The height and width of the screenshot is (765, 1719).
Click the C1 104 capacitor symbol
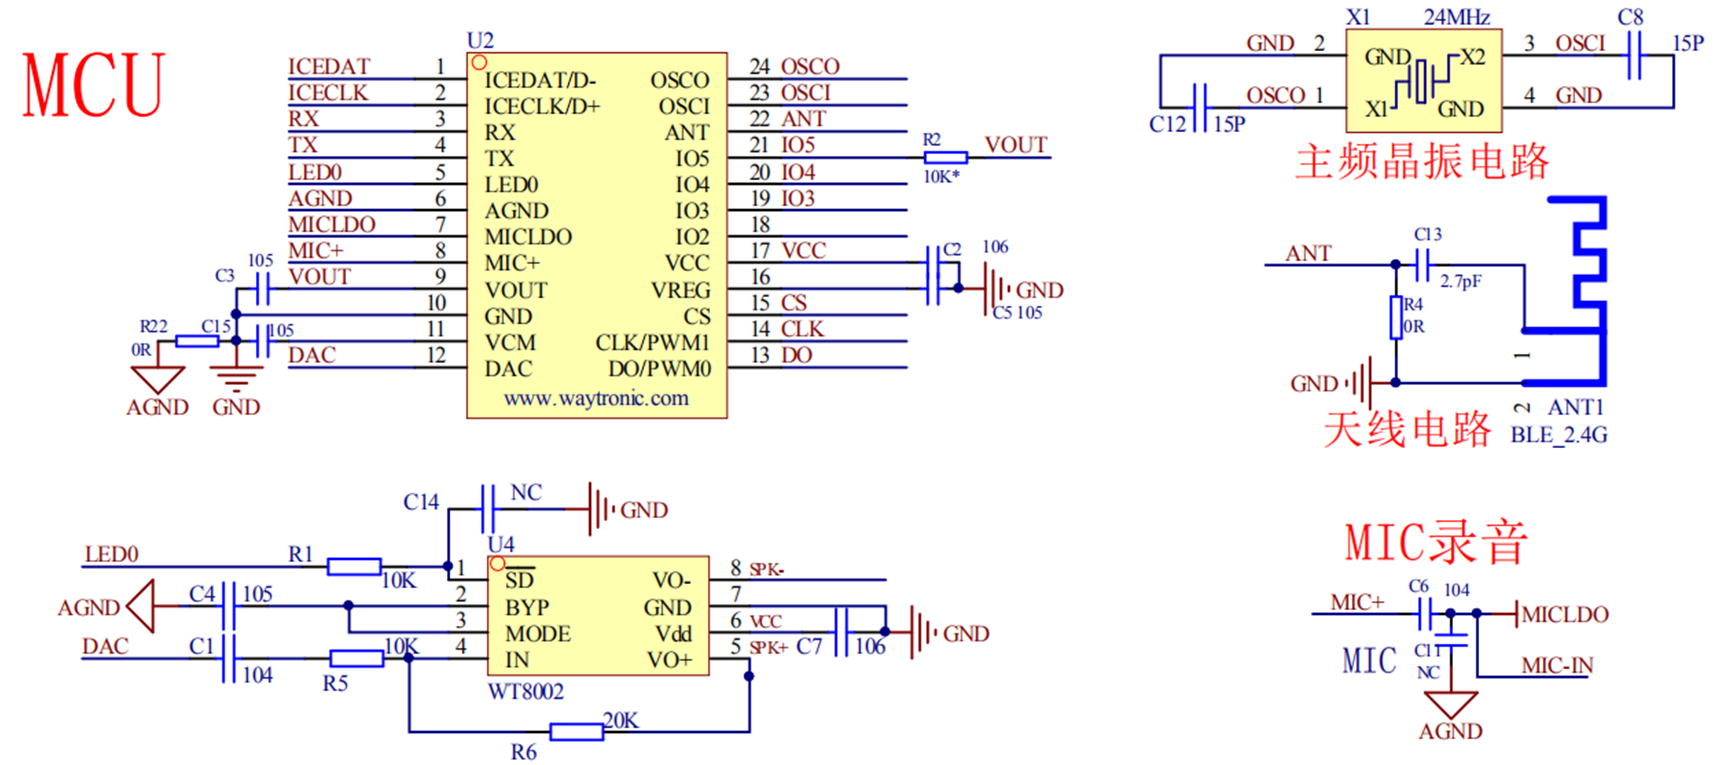(228, 658)
